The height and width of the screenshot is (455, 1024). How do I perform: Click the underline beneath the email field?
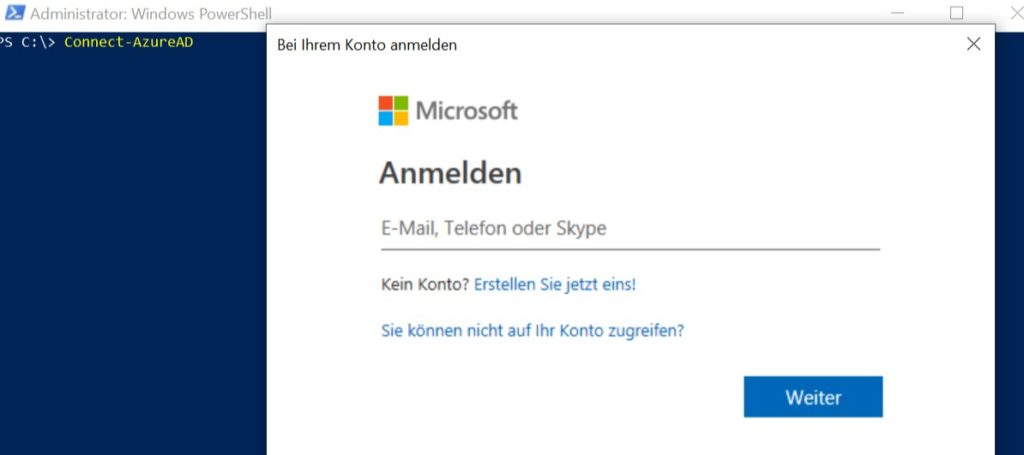tap(630, 249)
